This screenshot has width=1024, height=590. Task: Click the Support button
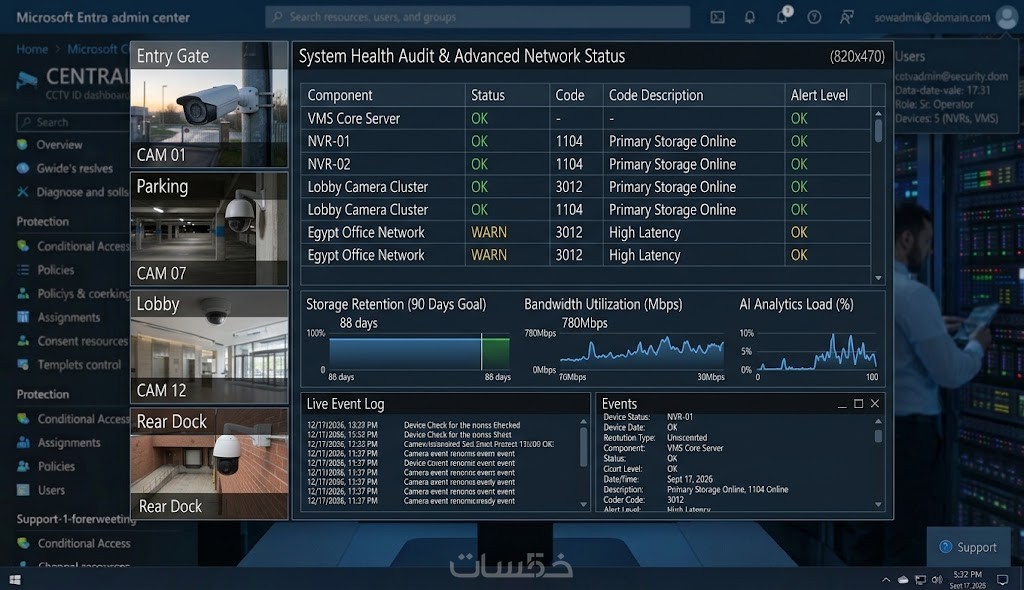(x=968, y=547)
